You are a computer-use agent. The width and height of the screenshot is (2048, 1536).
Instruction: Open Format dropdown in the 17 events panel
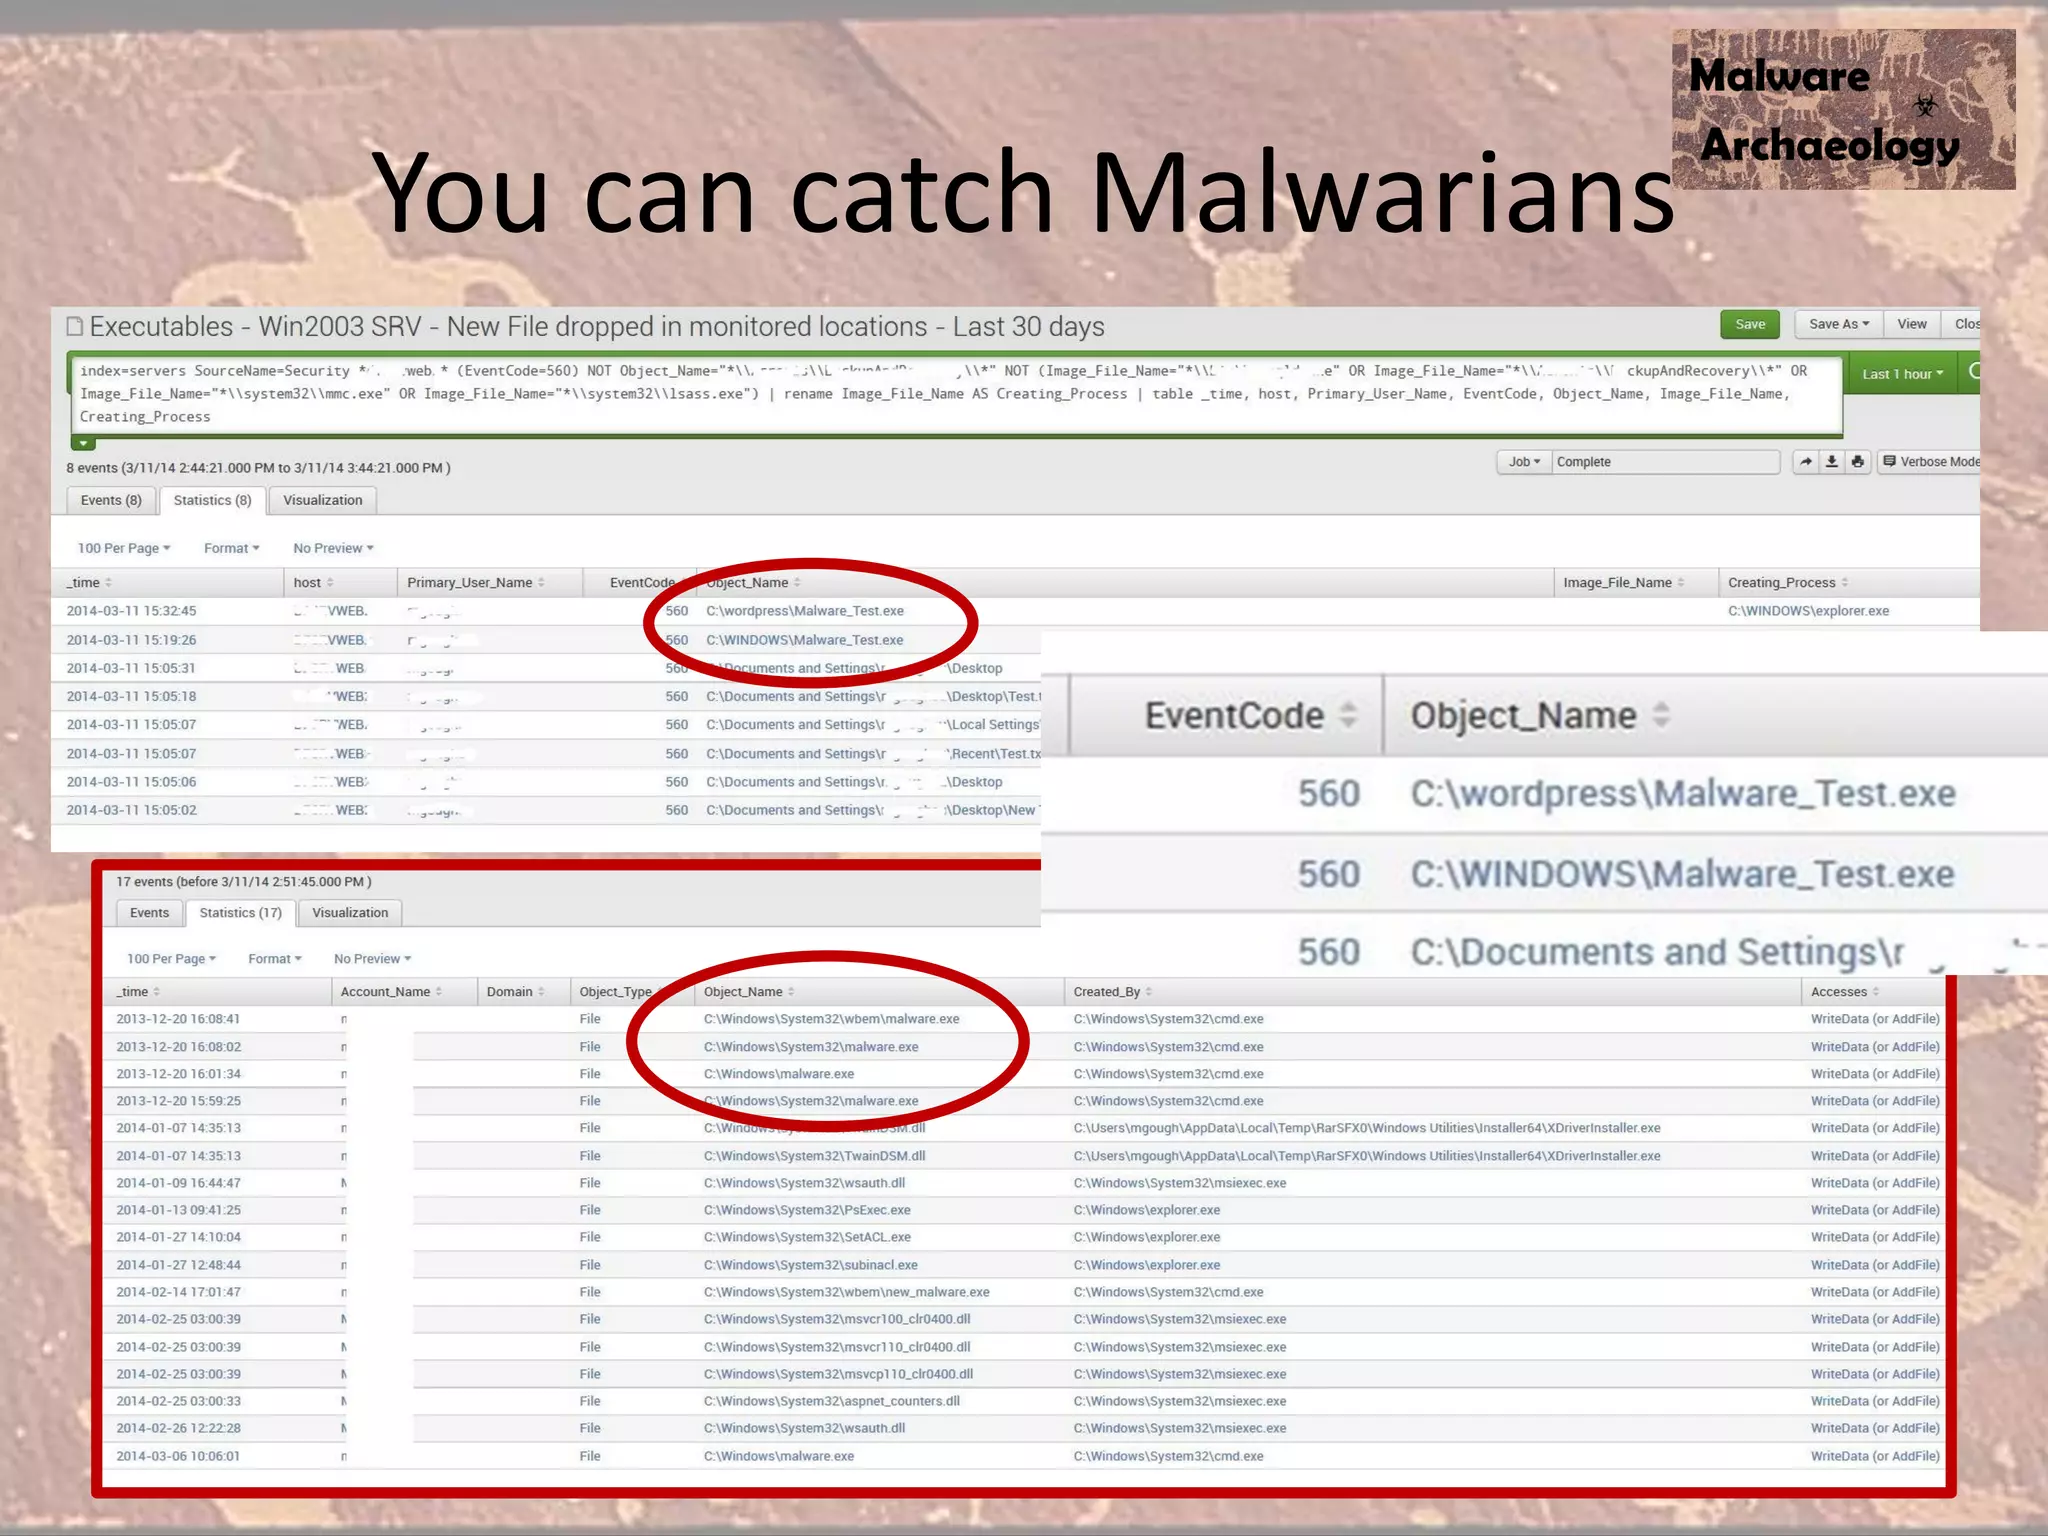[275, 959]
